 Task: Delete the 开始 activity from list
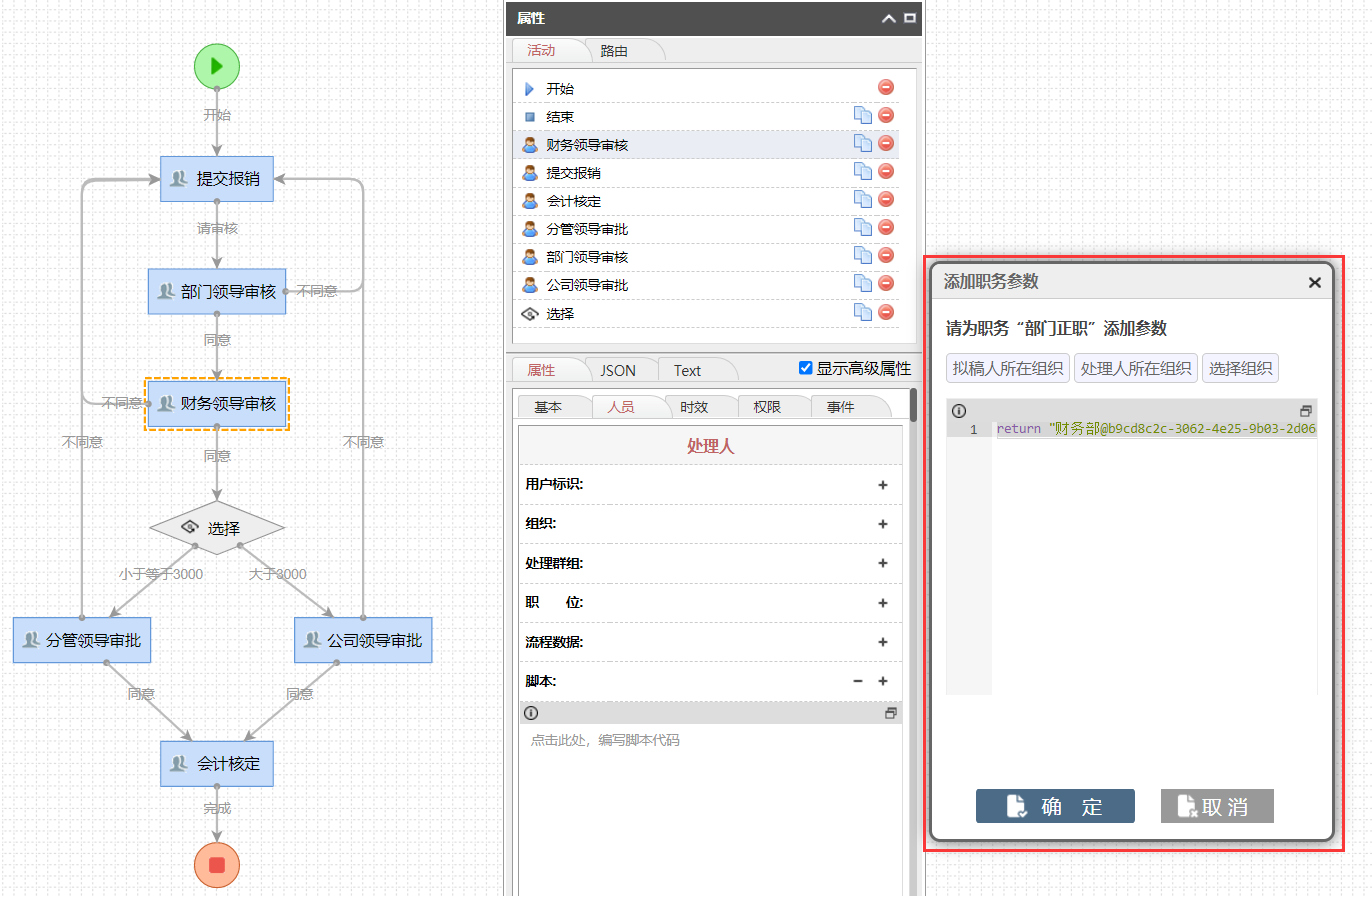point(886,88)
